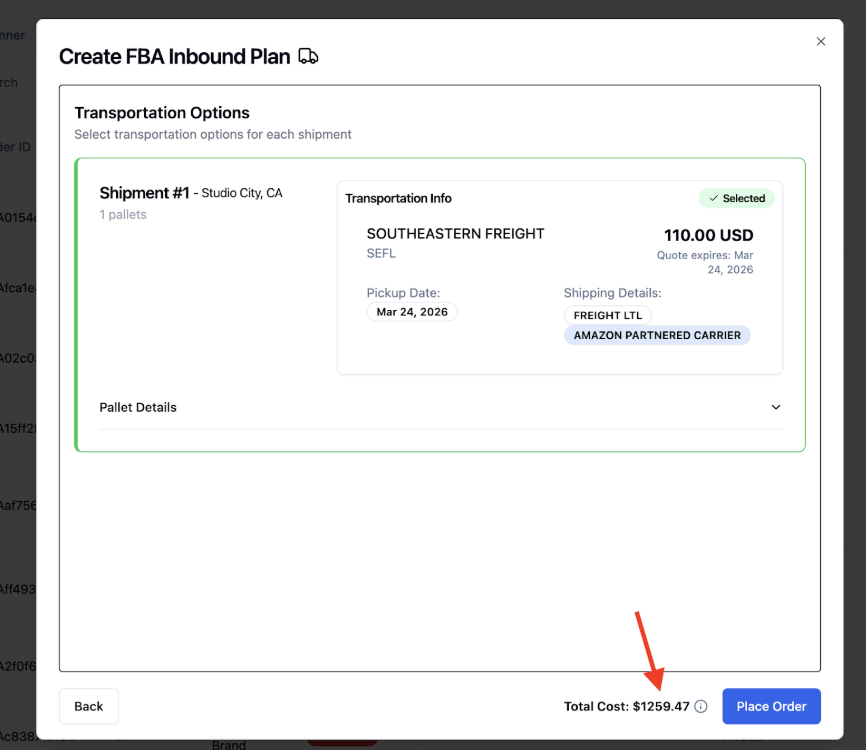Viewport: 866px width, 750px height.
Task: Click the 1 pallets label
Action: 123,215
